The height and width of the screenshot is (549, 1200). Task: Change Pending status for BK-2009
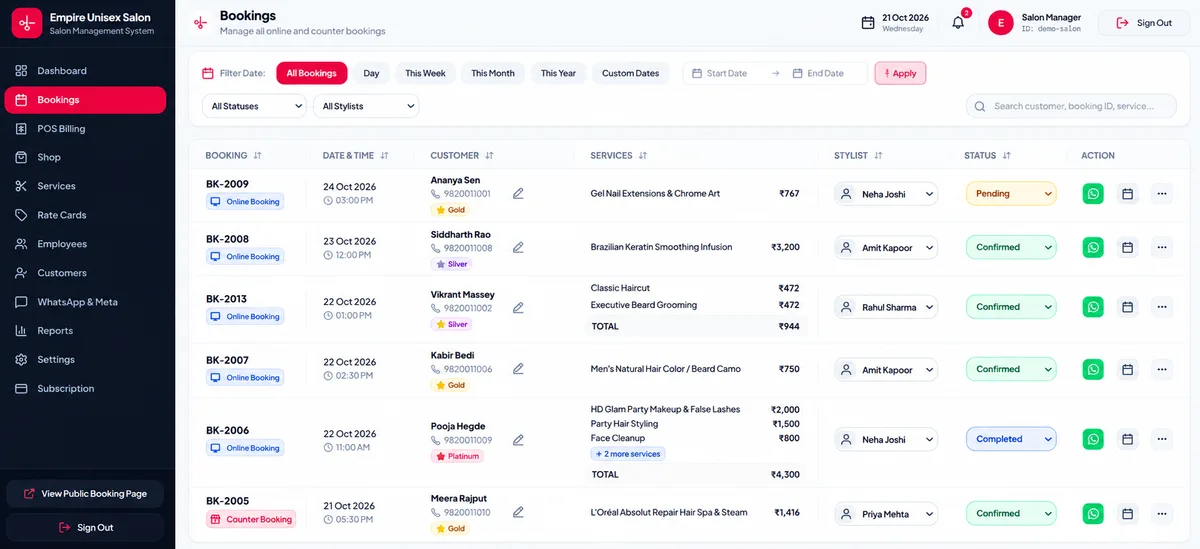(1011, 194)
